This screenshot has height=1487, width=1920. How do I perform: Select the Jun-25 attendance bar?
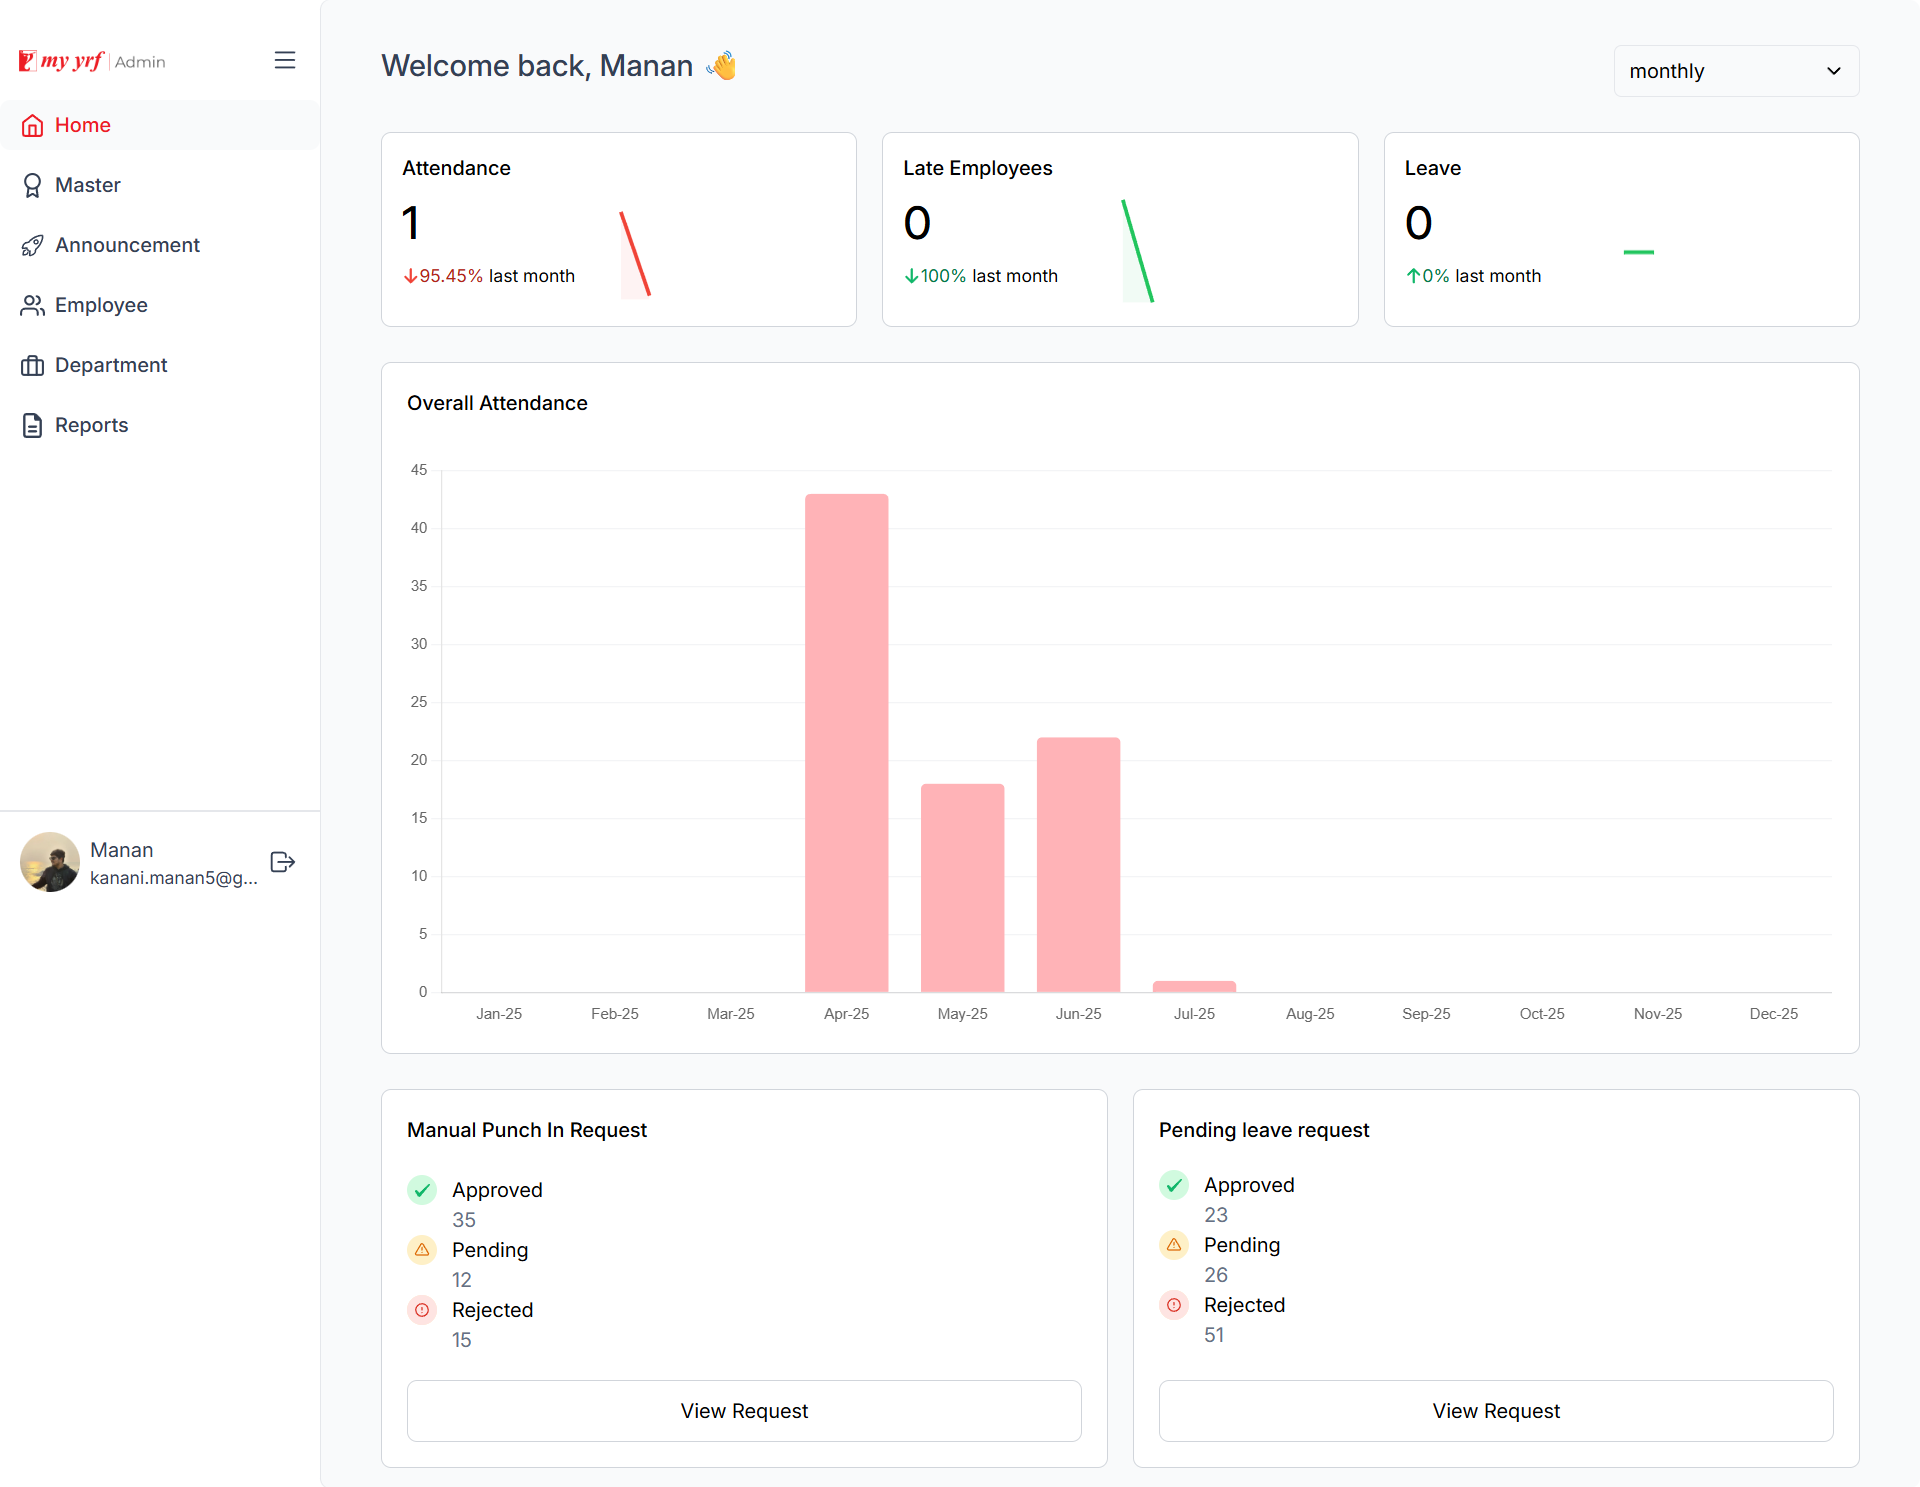(1078, 864)
